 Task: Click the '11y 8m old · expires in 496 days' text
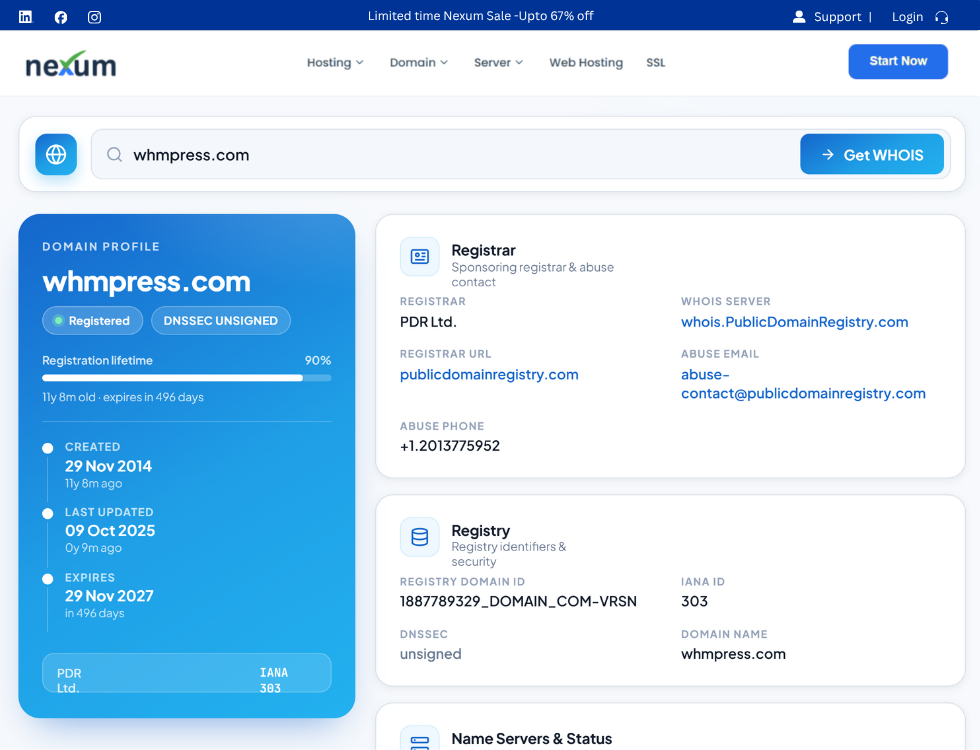coord(123,398)
